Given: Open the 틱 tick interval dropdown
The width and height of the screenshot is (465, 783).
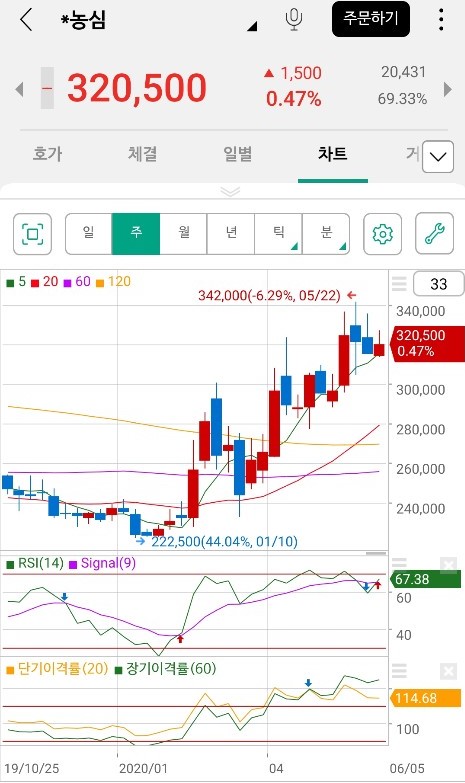Looking at the screenshot, I should (x=278, y=234).
